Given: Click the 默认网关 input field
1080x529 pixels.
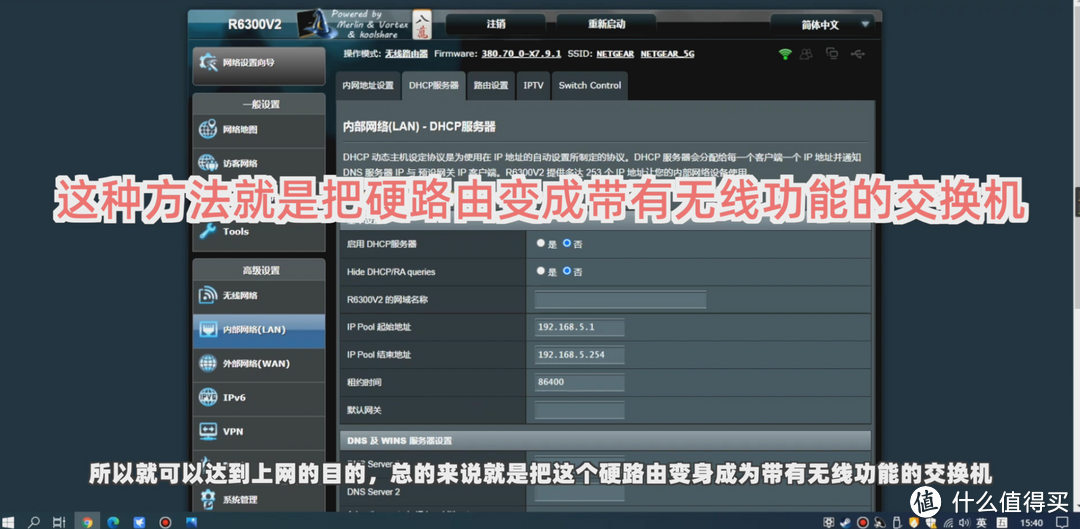Looking at the screenshot, I should [580, 411].
